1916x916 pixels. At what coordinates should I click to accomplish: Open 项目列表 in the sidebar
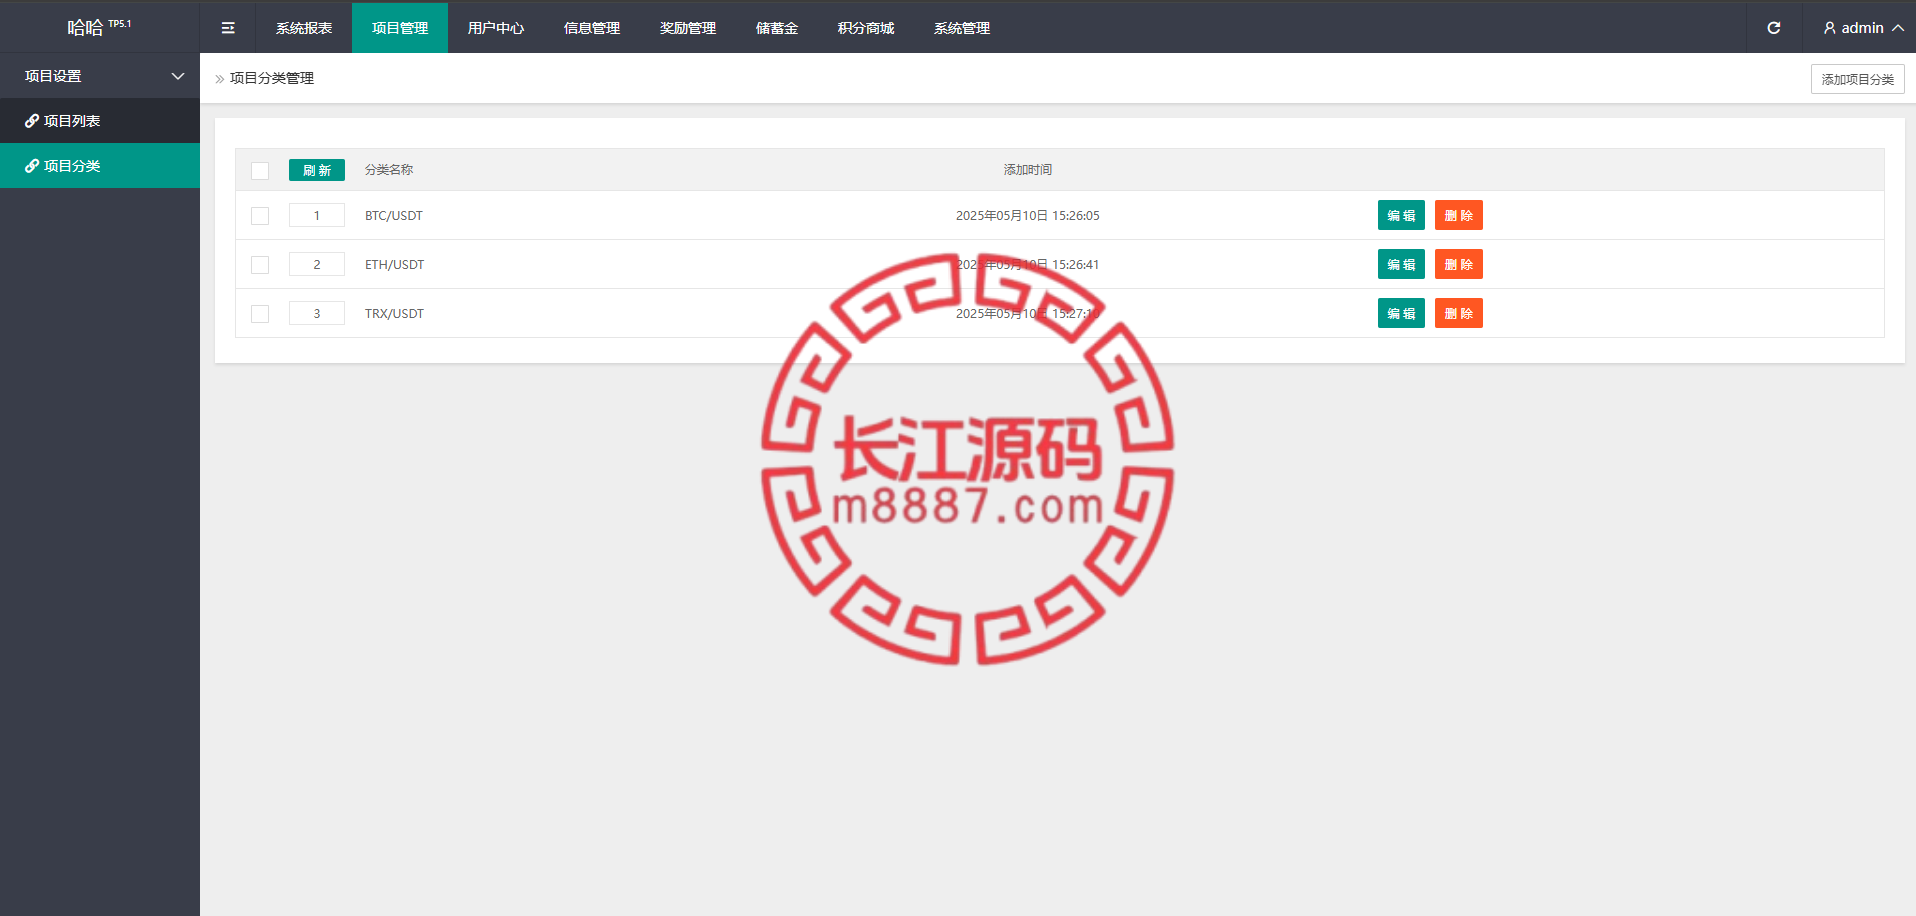pos(100,121)
